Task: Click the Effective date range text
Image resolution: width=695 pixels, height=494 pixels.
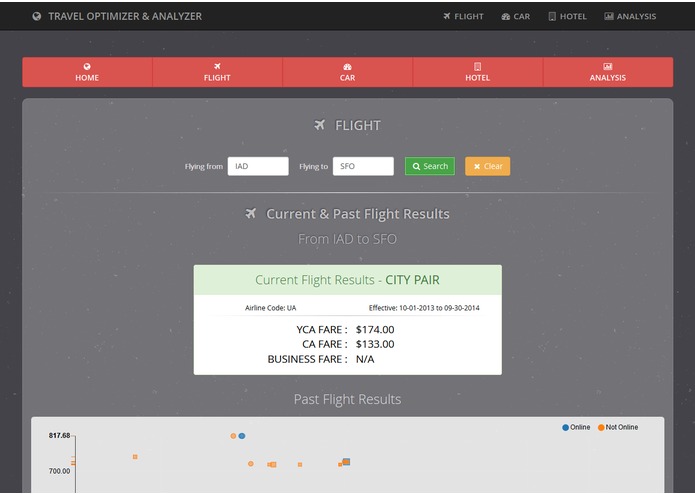Action: tap(424, 308)
